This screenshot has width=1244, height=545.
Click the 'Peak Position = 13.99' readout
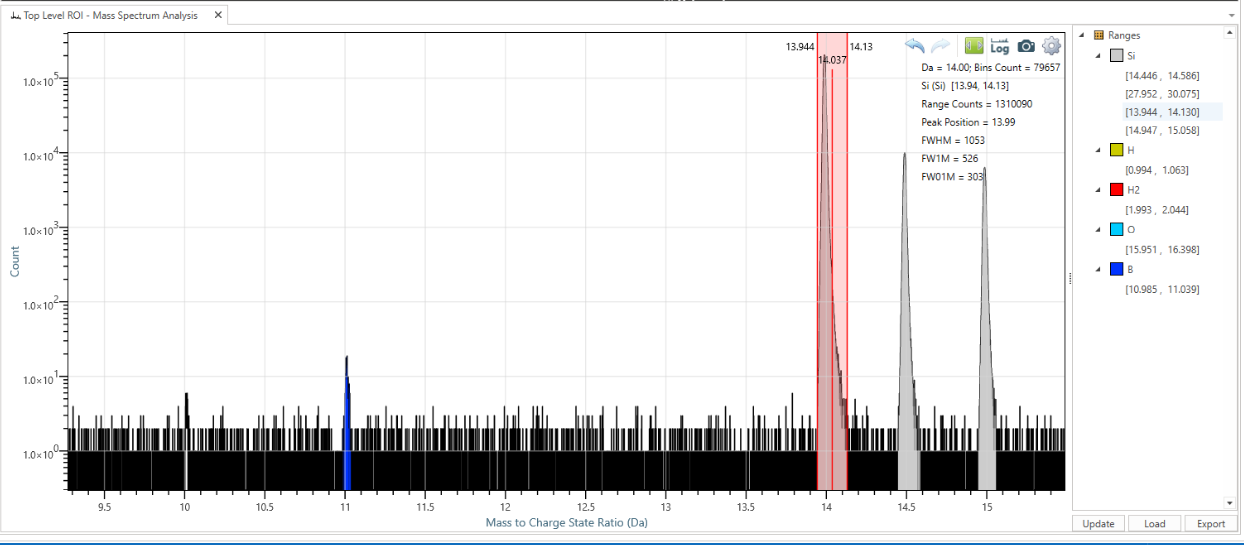(x=968, y=122)
